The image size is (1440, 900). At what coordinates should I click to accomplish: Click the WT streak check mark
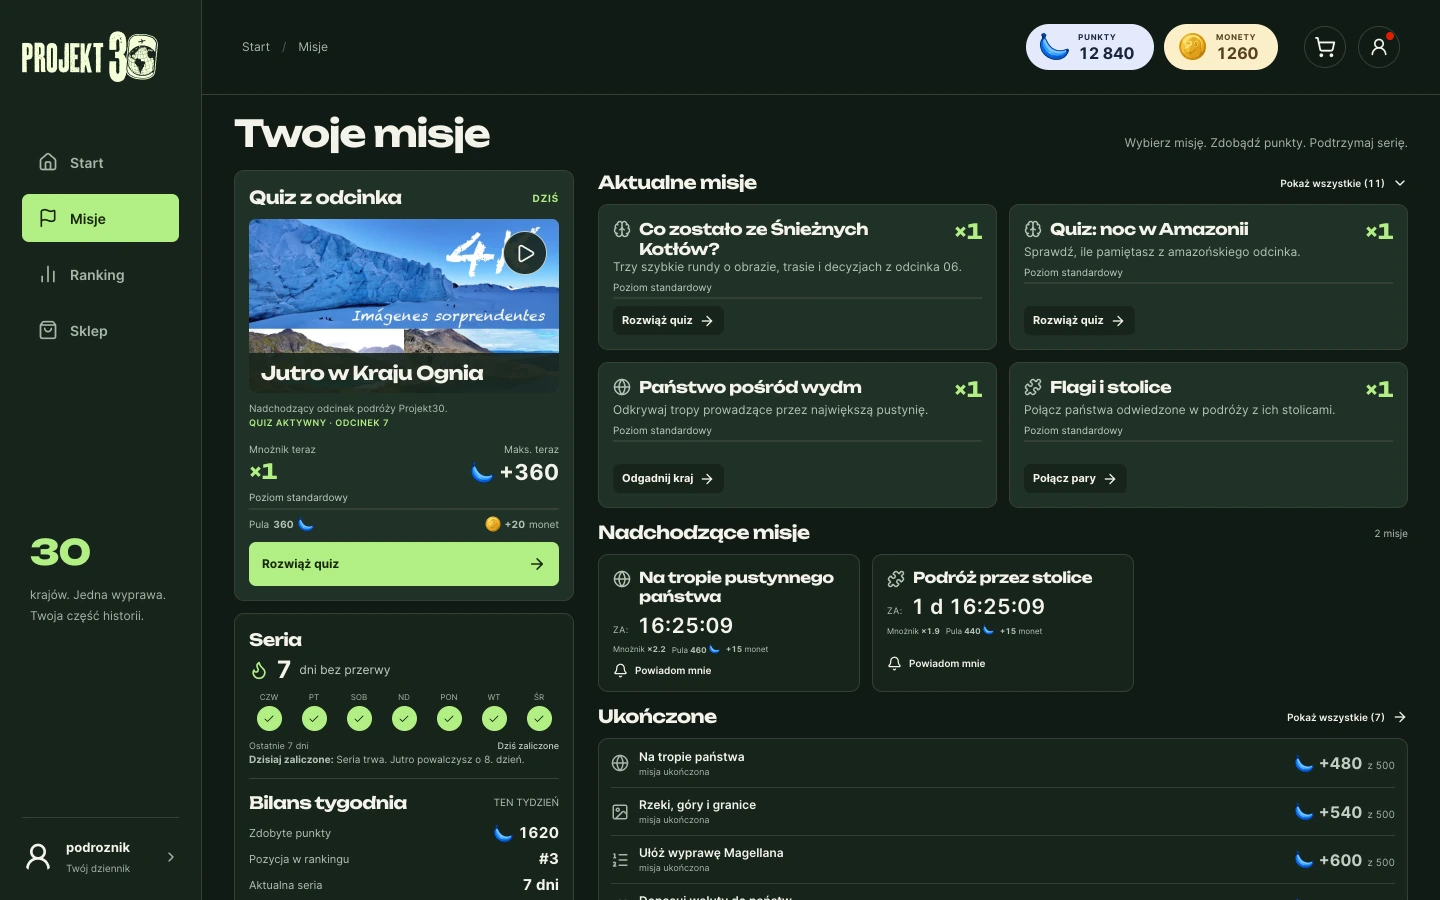[494, 718]
